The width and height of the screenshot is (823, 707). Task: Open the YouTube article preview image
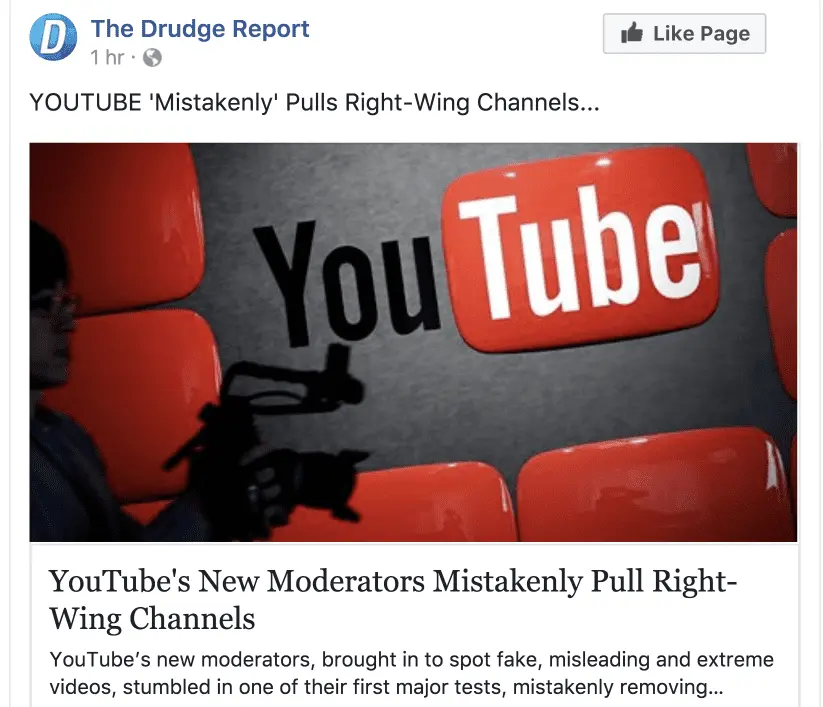[x=413, y=342]
